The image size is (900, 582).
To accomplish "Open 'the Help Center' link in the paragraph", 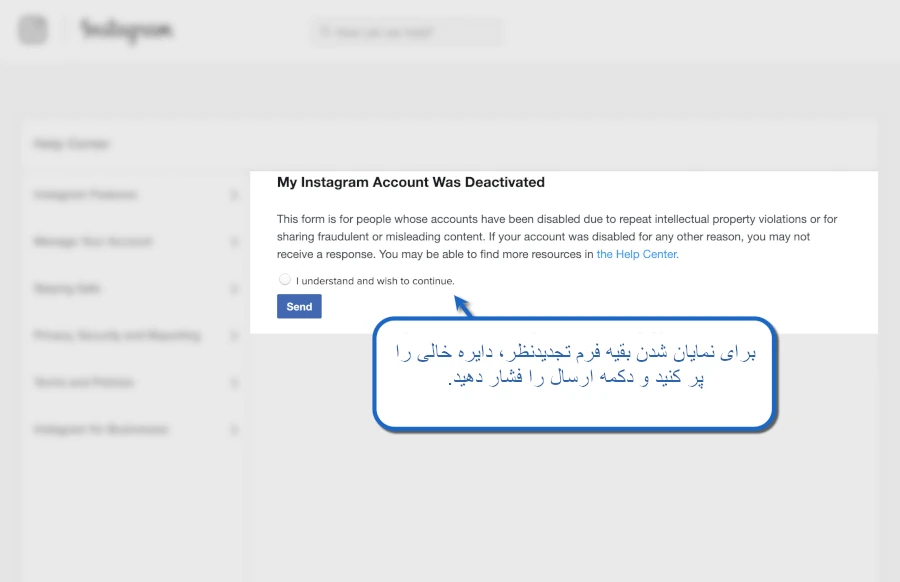I will click(637, 254).
